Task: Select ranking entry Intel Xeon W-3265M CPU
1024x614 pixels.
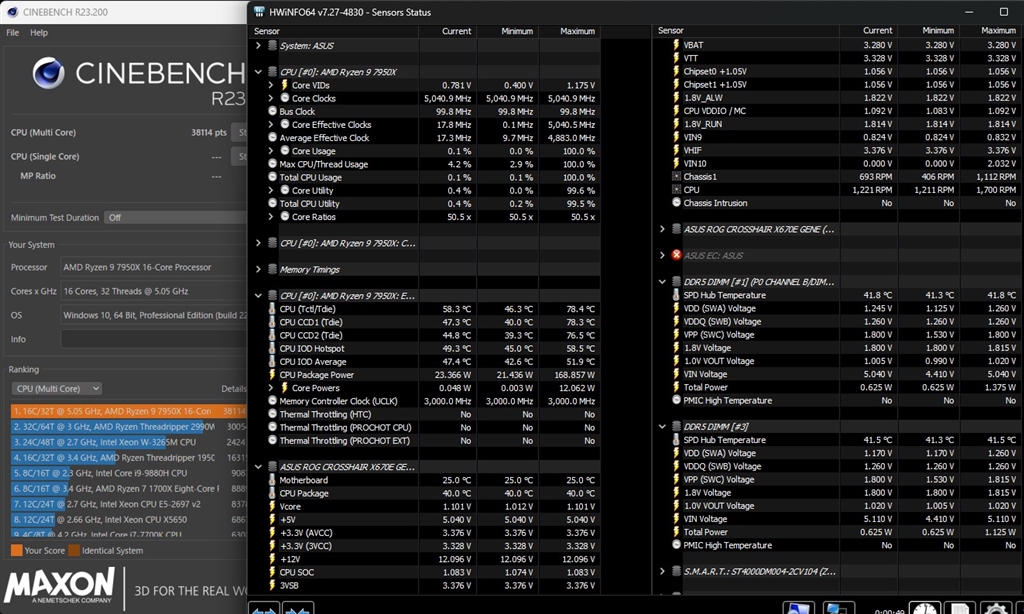Action: 129,442
